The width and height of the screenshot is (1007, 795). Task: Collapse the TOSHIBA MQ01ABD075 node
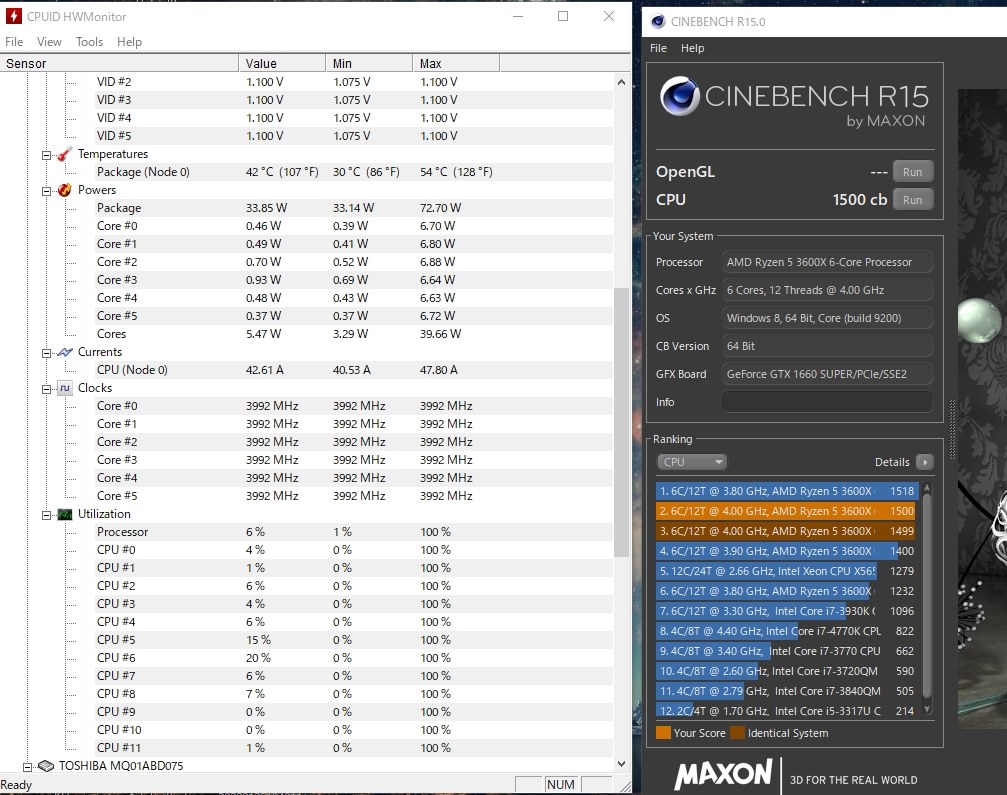point(27,766)
